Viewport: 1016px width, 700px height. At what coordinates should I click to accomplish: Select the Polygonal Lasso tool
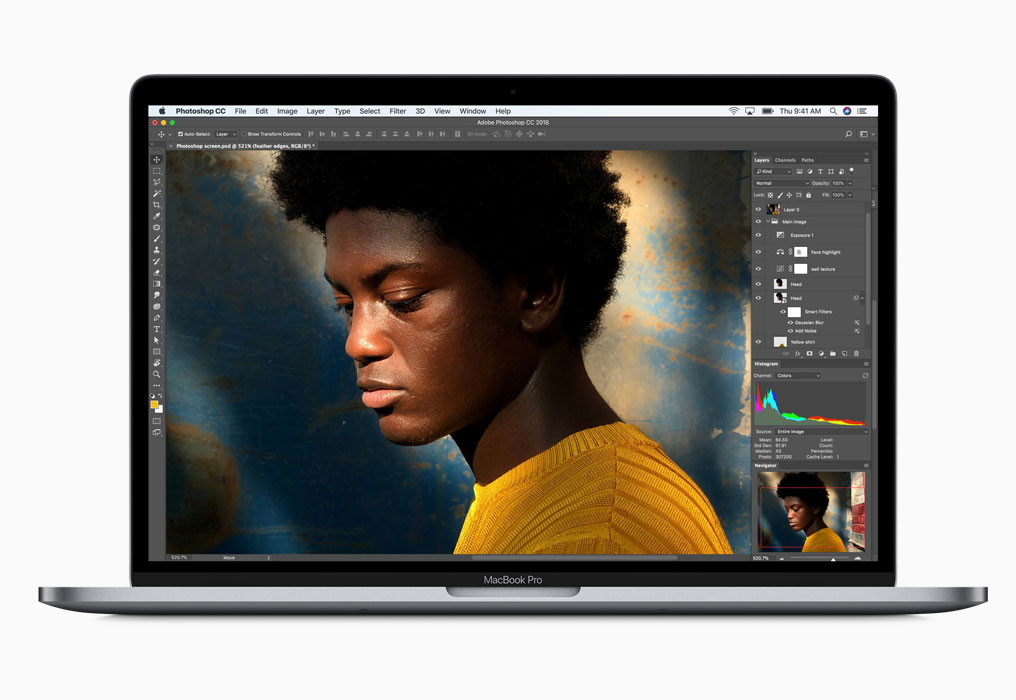tap(156, 182)
